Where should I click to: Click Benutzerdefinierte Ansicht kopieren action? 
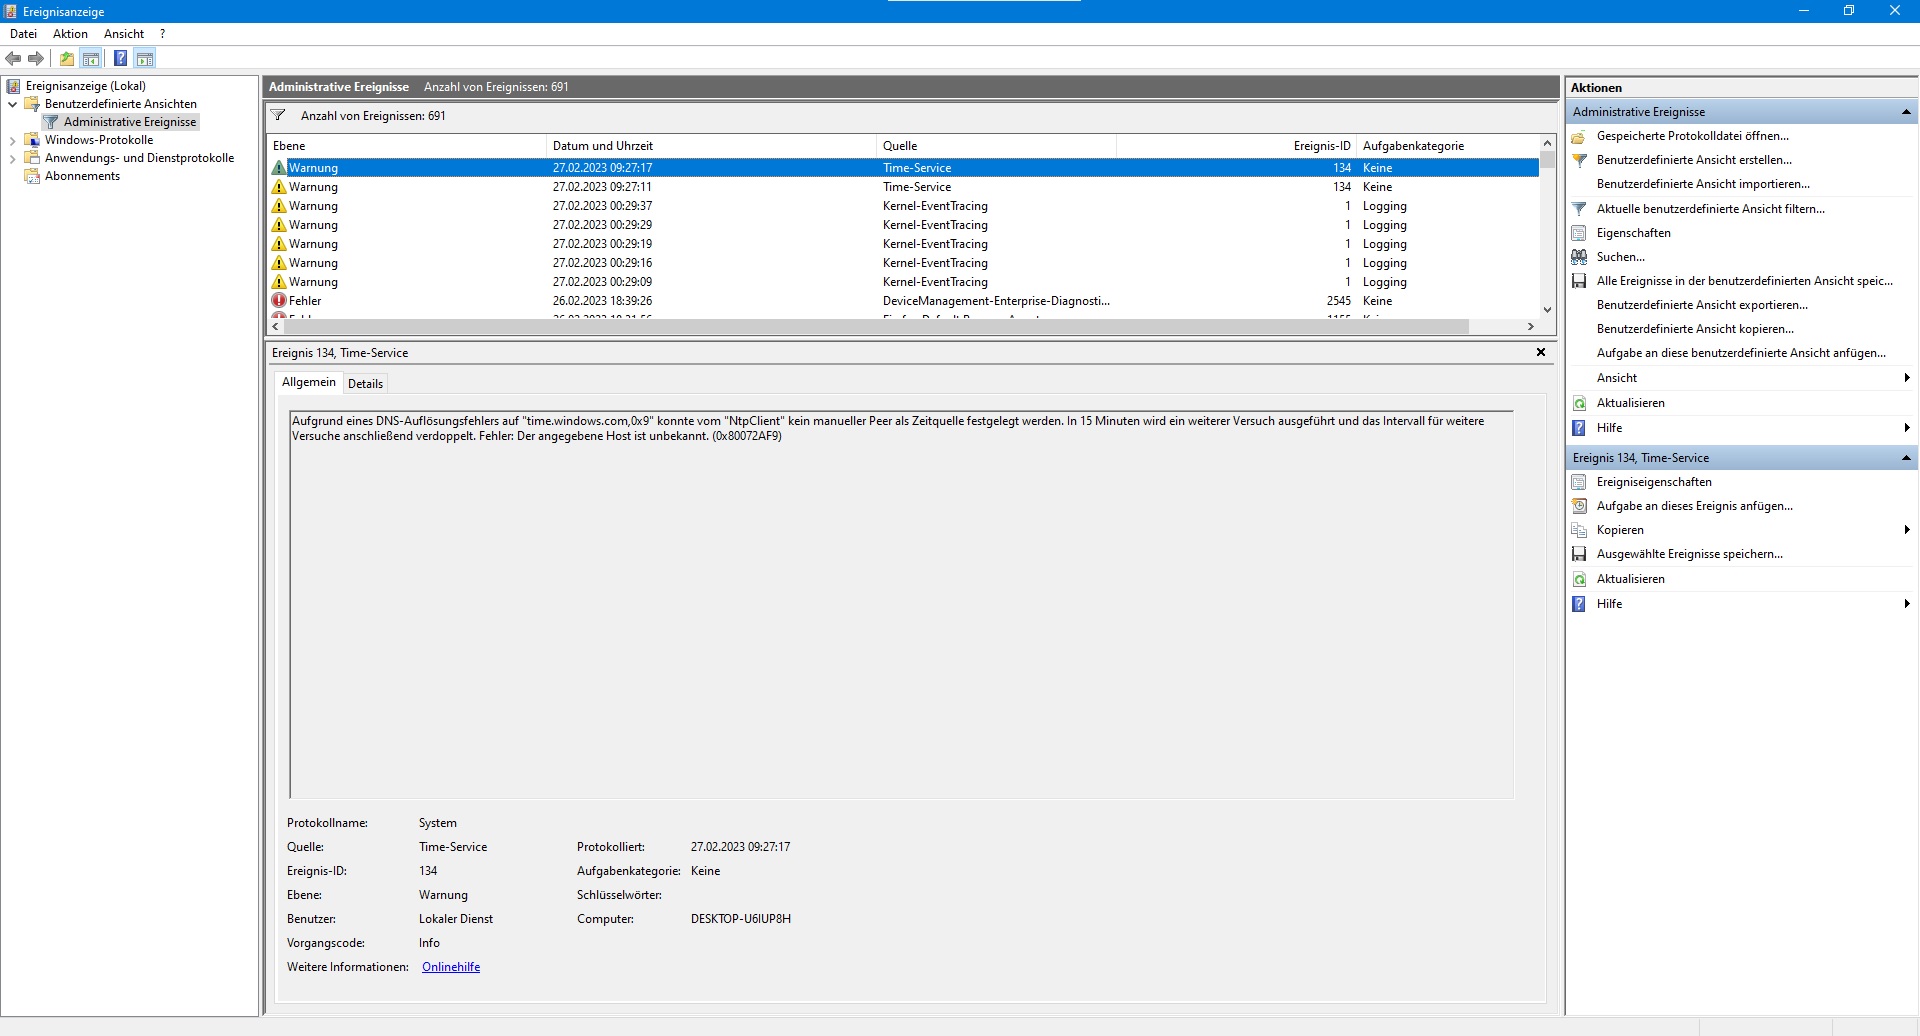pyautogui.click(x=1695, y=329)
